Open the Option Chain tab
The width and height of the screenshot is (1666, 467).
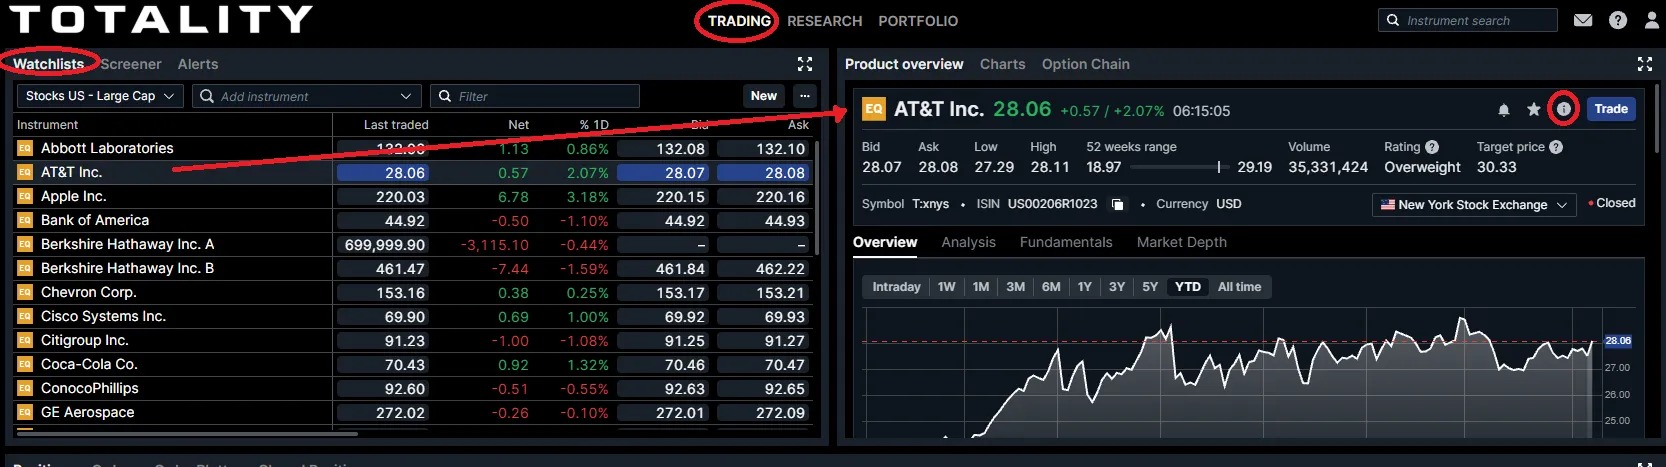pos(1086,64)
